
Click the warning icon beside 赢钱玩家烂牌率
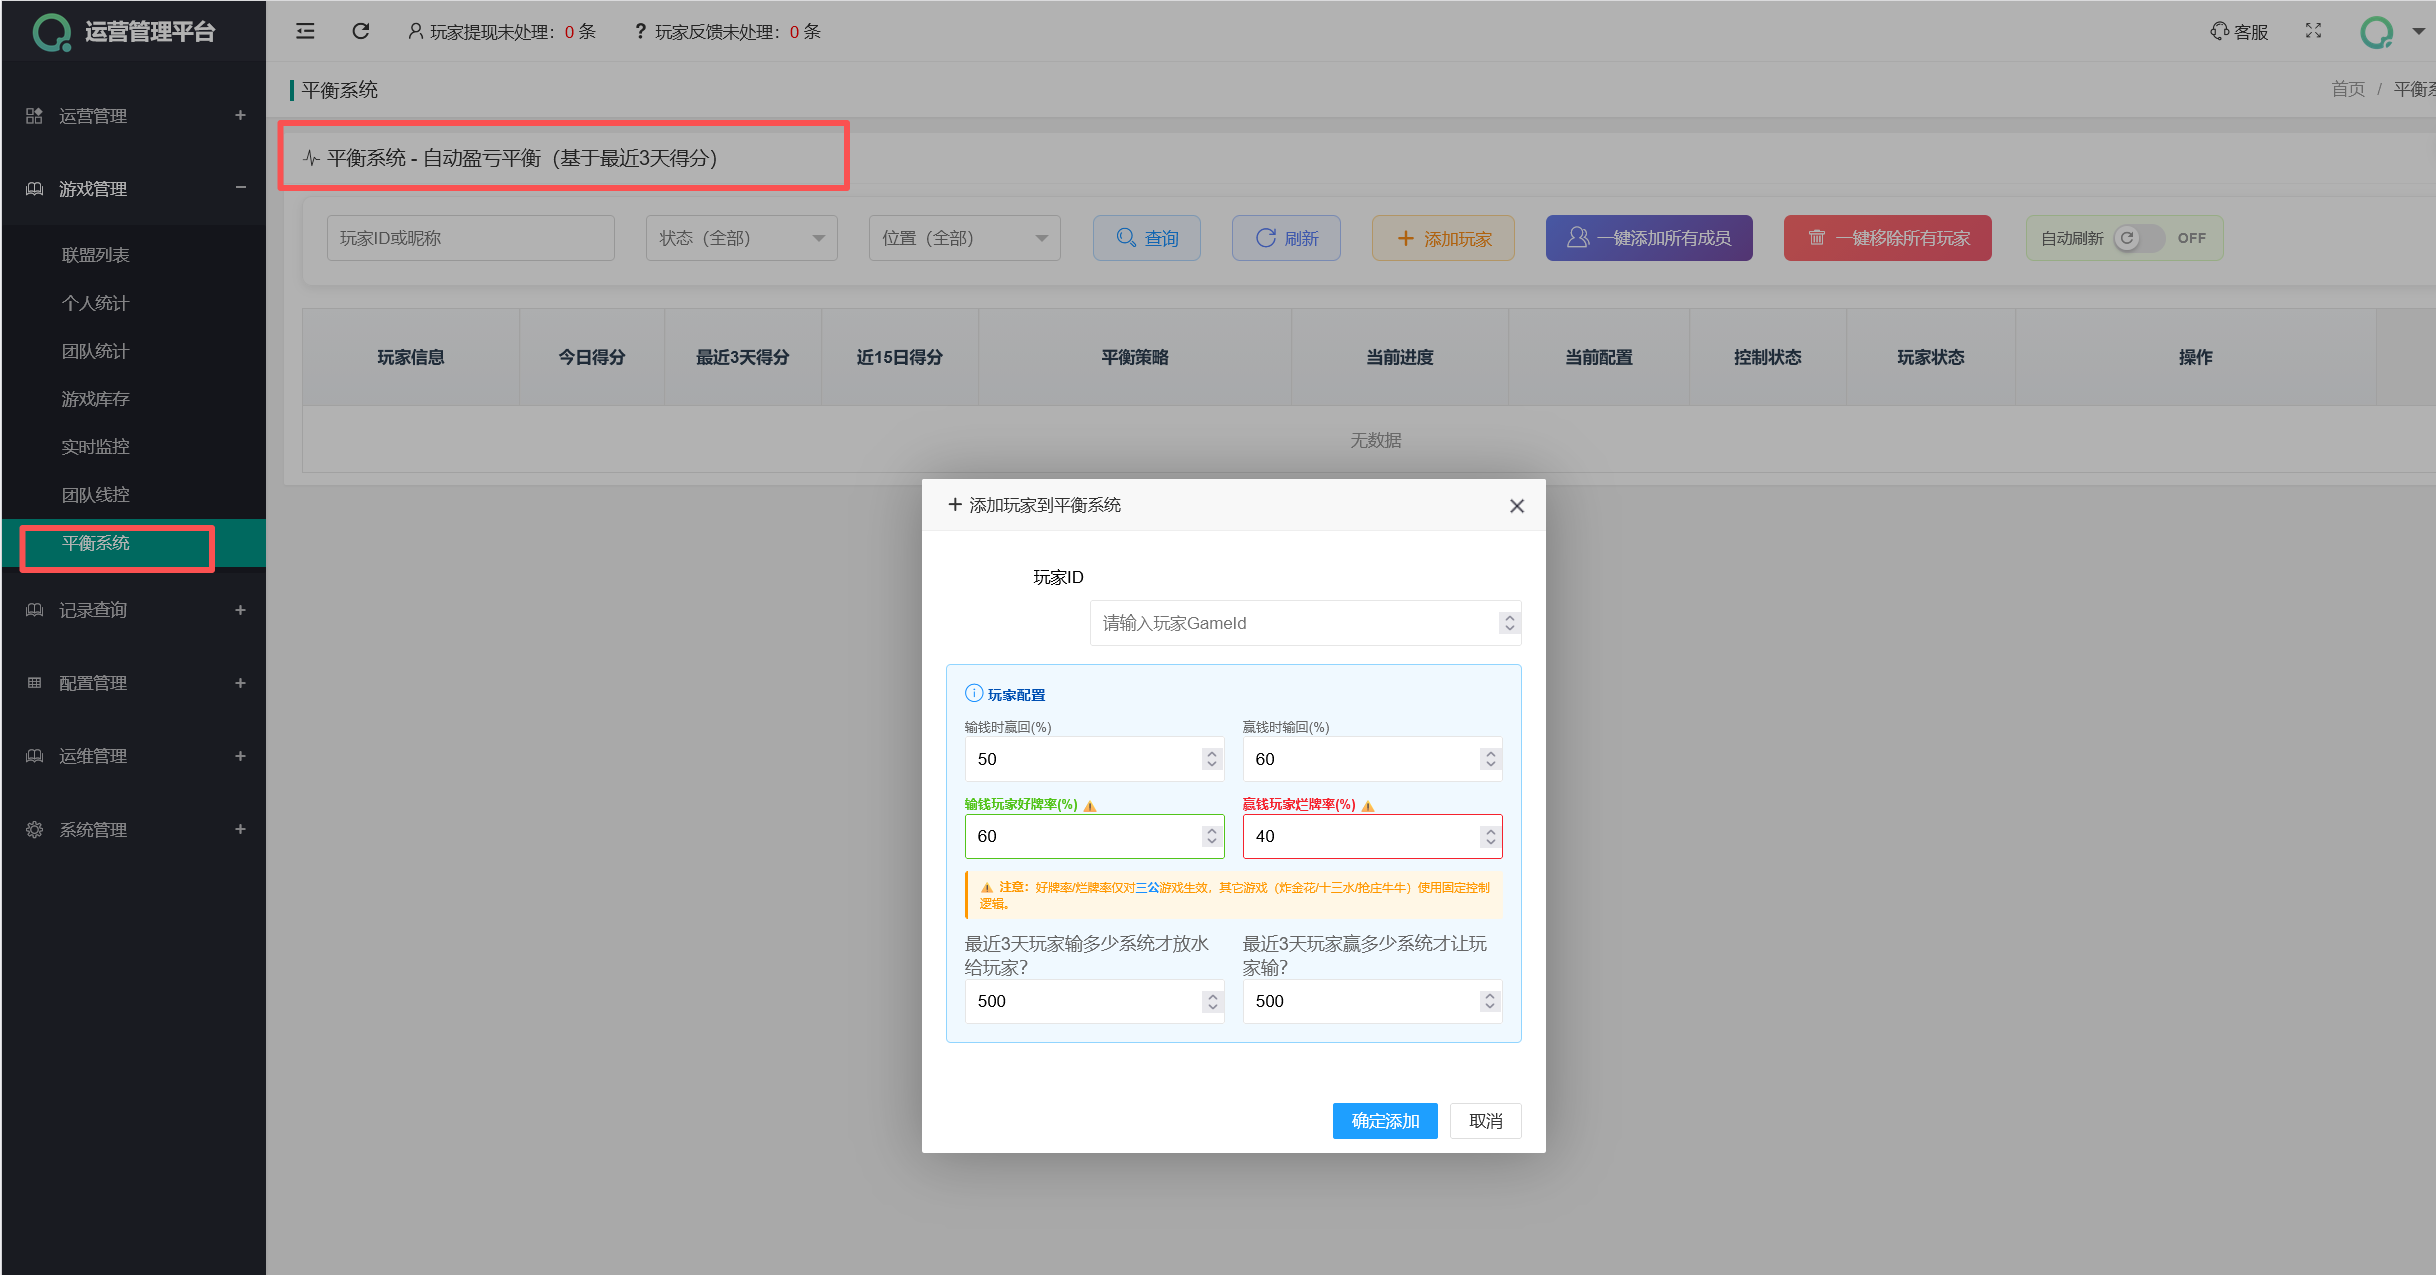click(x=1368, y=806)
